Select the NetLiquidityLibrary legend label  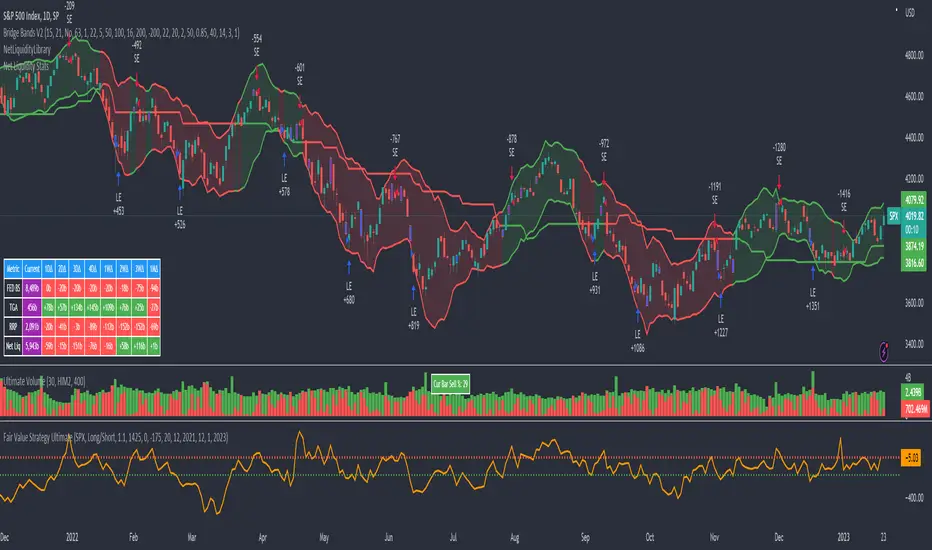pyautogui.click(x=27, y=49)
